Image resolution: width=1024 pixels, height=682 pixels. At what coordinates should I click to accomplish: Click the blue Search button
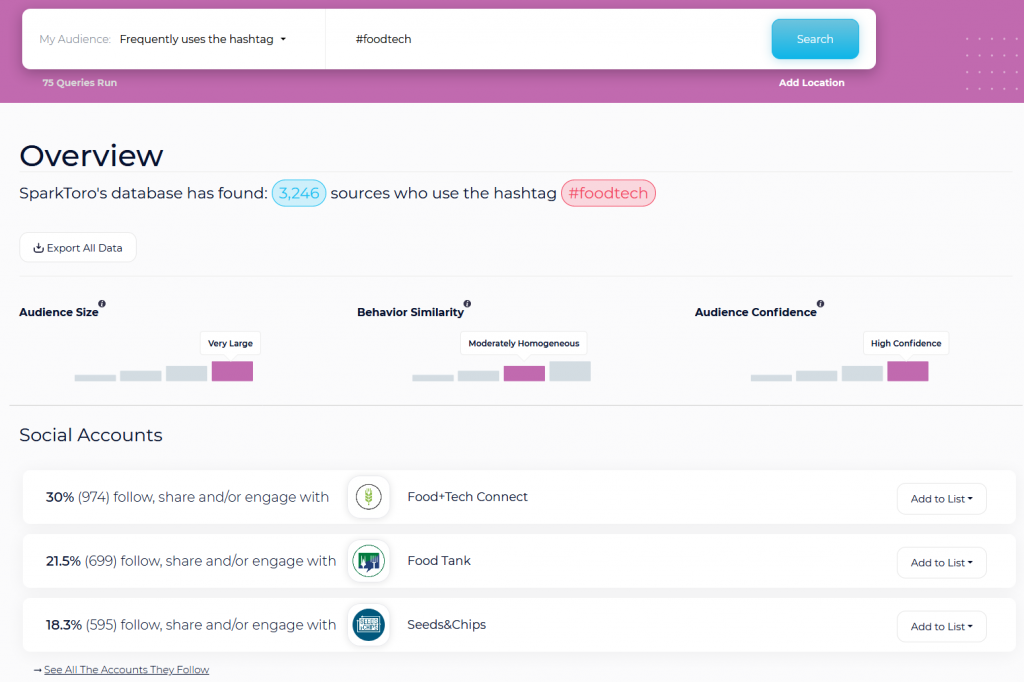pos(815,39)
